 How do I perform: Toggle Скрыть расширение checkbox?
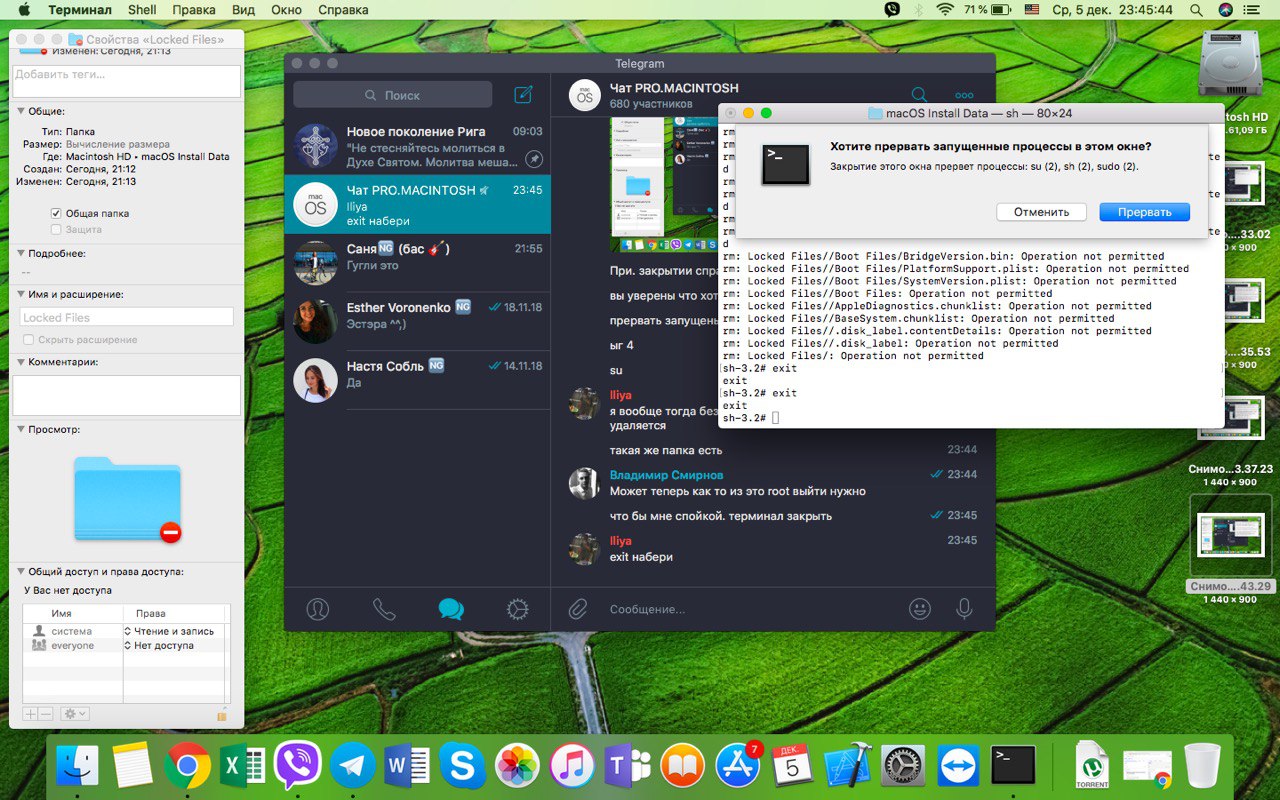click(x=29, y=339)
